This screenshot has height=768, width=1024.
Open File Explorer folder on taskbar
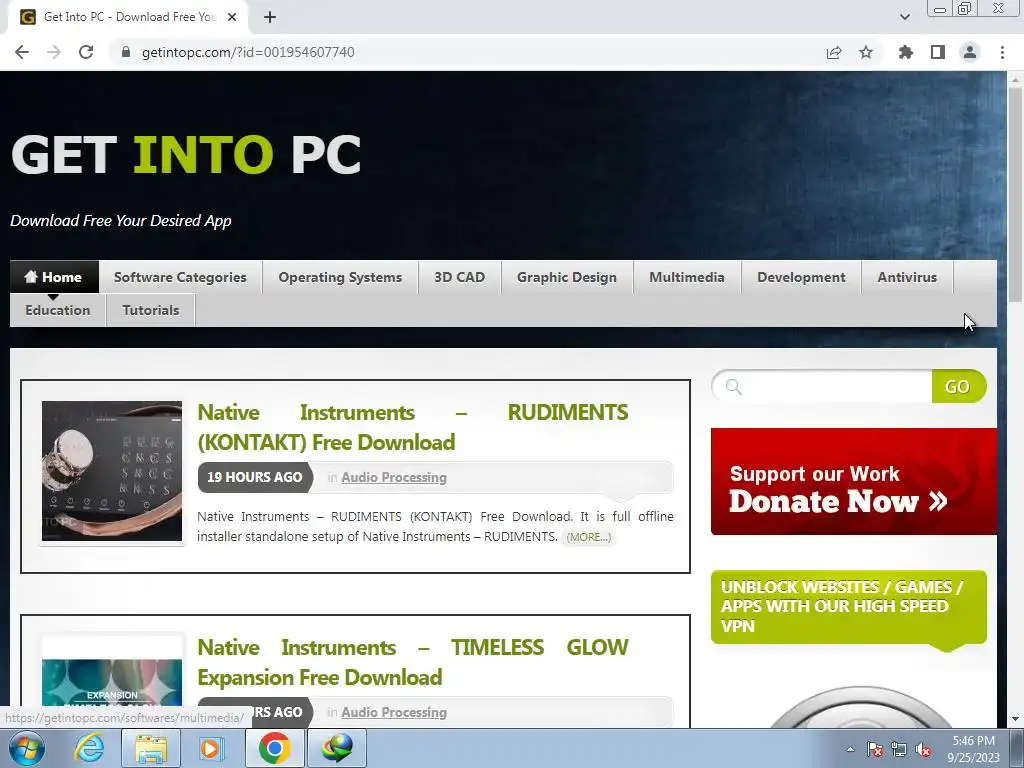coord(151,748)
